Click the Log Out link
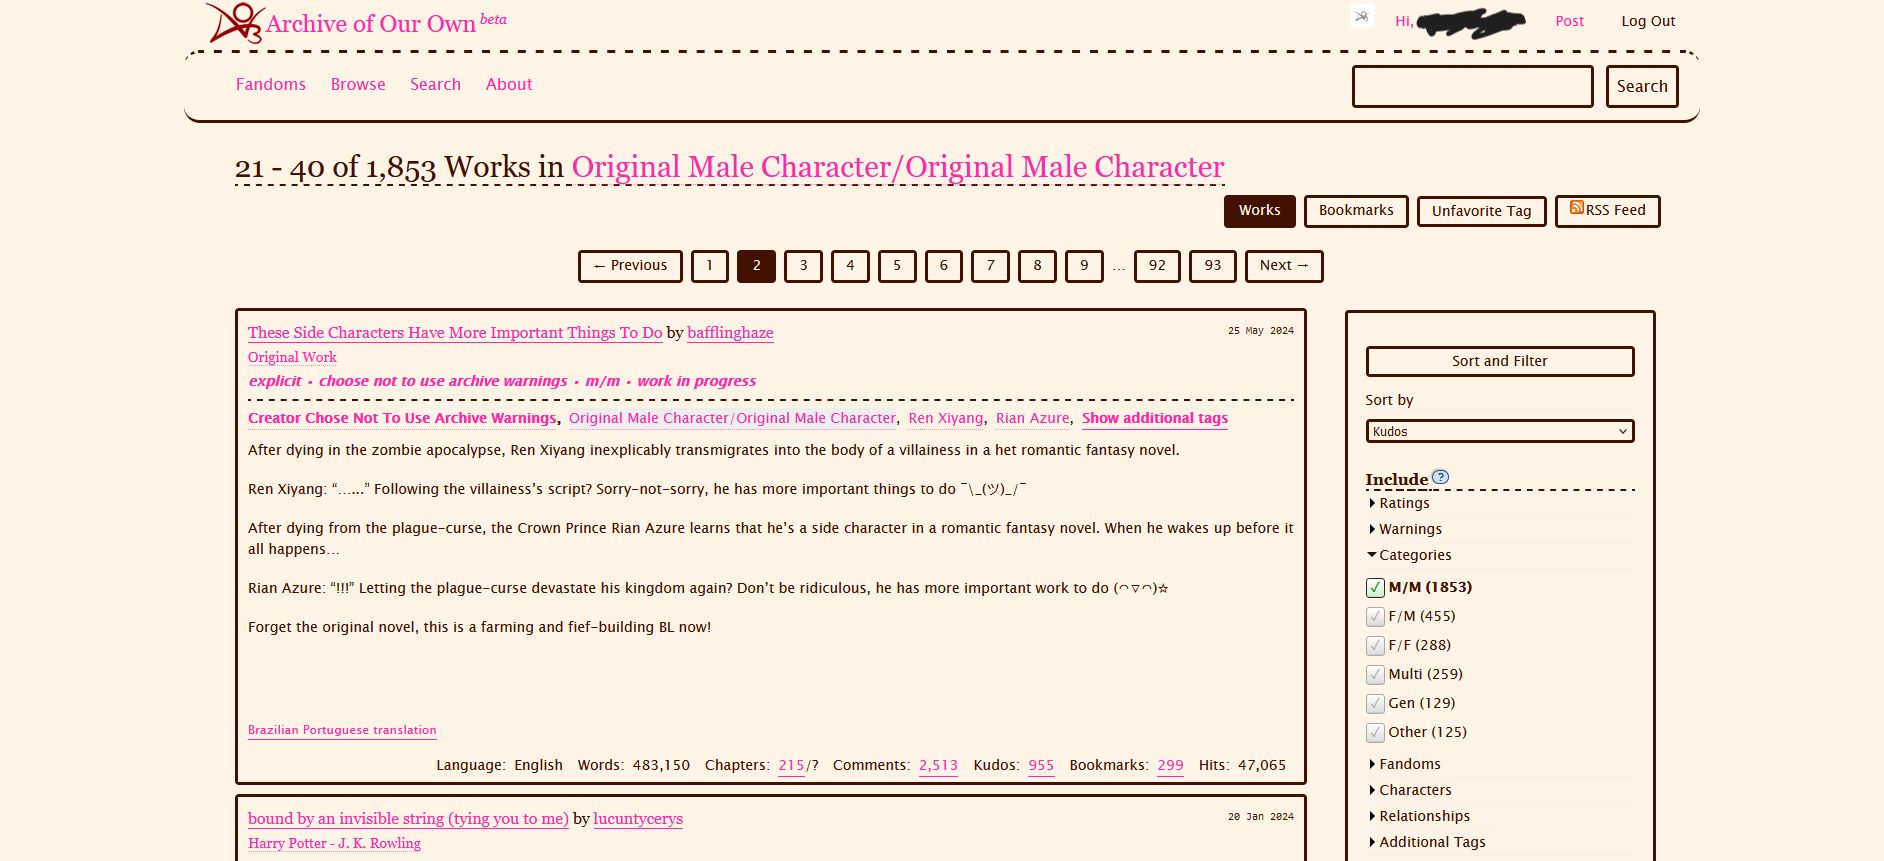 tap(1648, 21)
